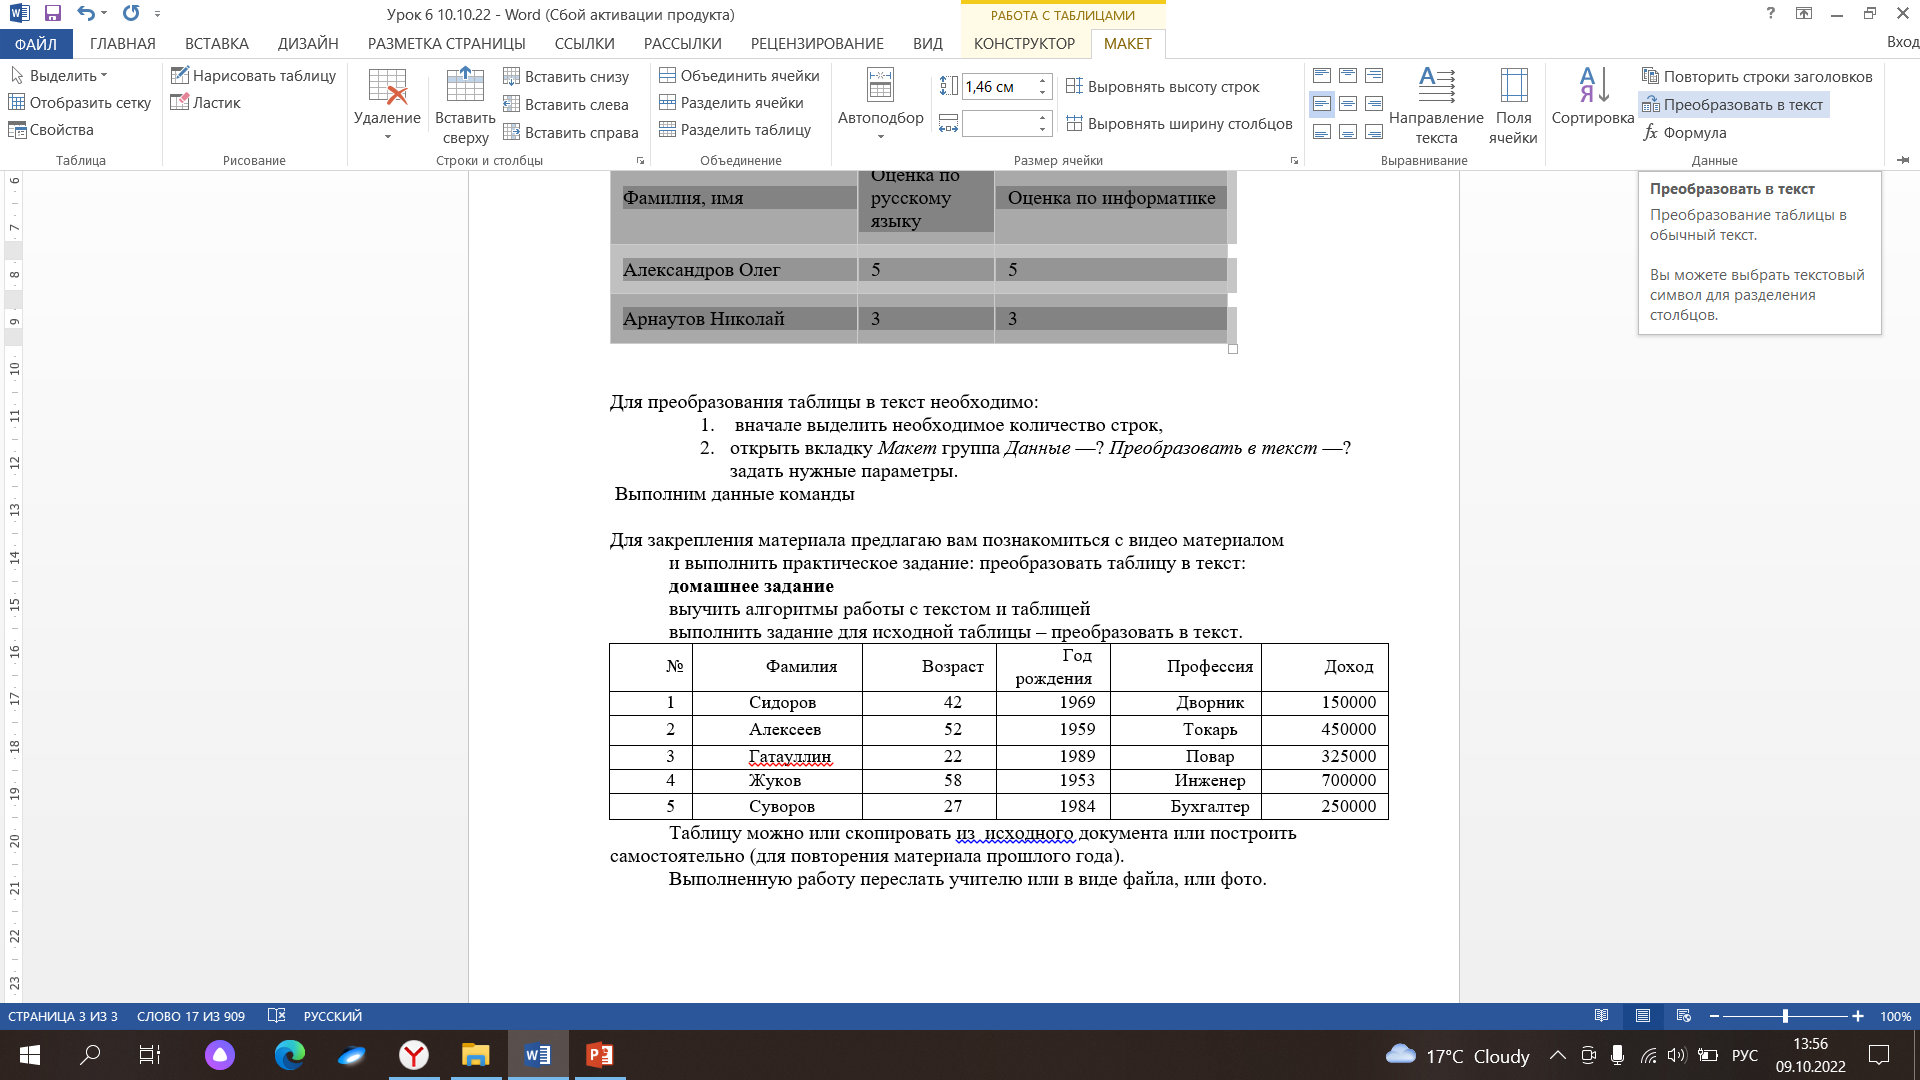Screen dimensions: 1920x1080
Task: Change text direction (Направление текста)
Action: pyautogui.click(x=1436, y=106)
